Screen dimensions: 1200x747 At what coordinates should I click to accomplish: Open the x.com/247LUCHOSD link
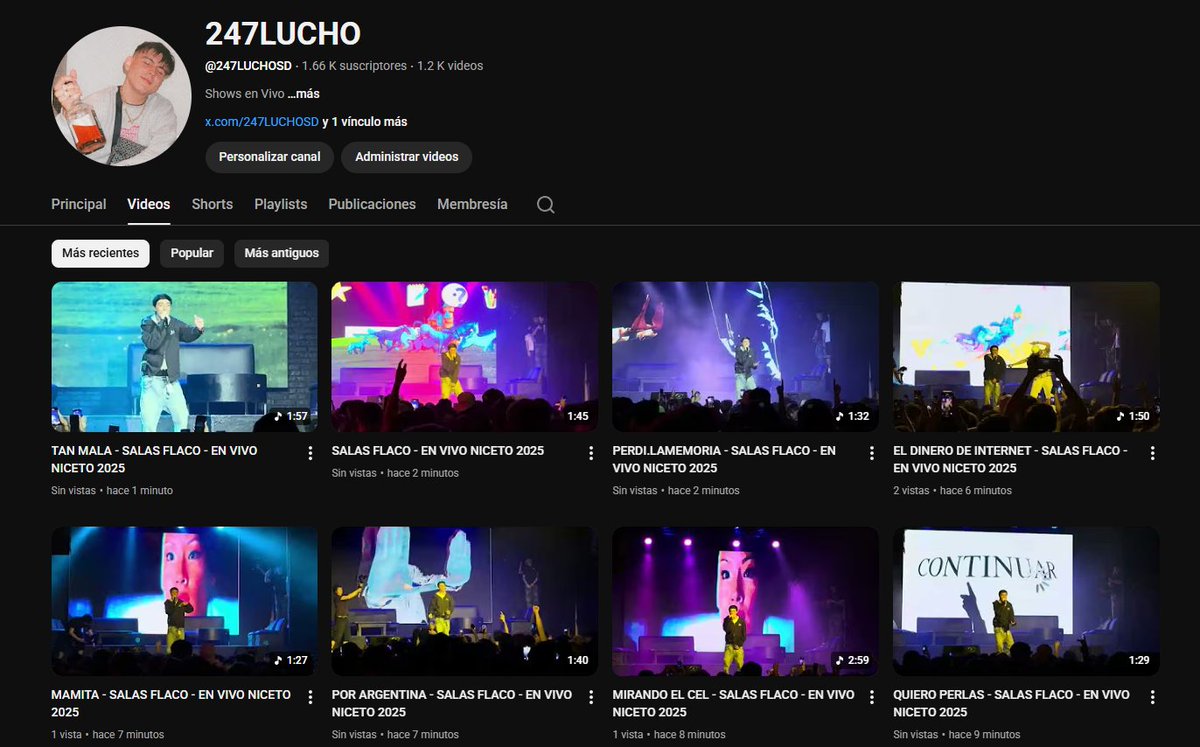click(x=262, y=122)
